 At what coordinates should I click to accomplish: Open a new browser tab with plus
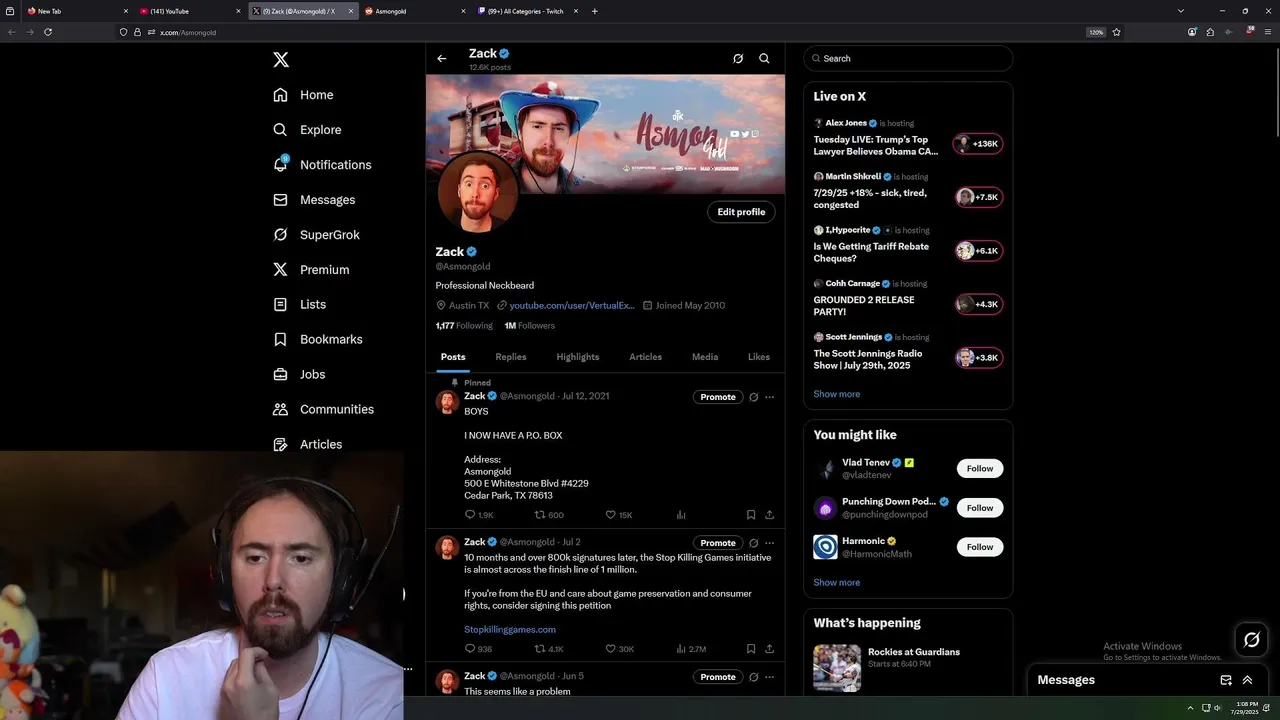click(x=595, y=11)
